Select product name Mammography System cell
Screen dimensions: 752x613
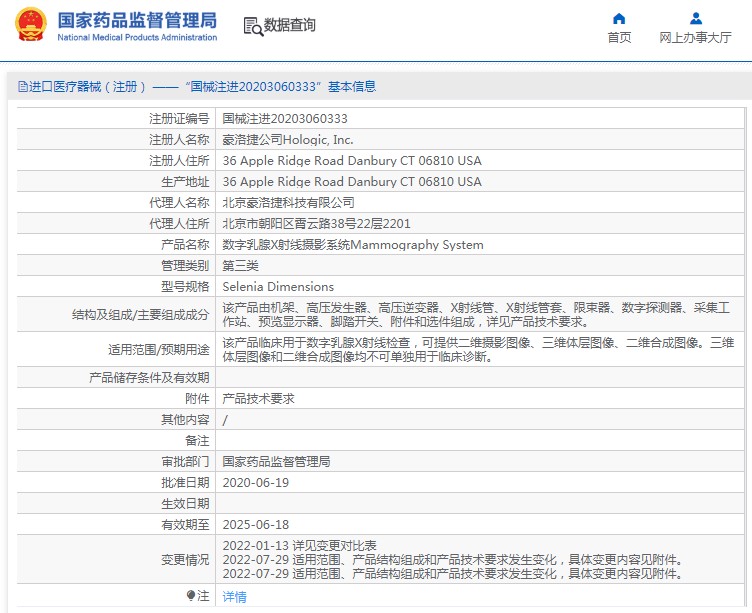(353, 245)
